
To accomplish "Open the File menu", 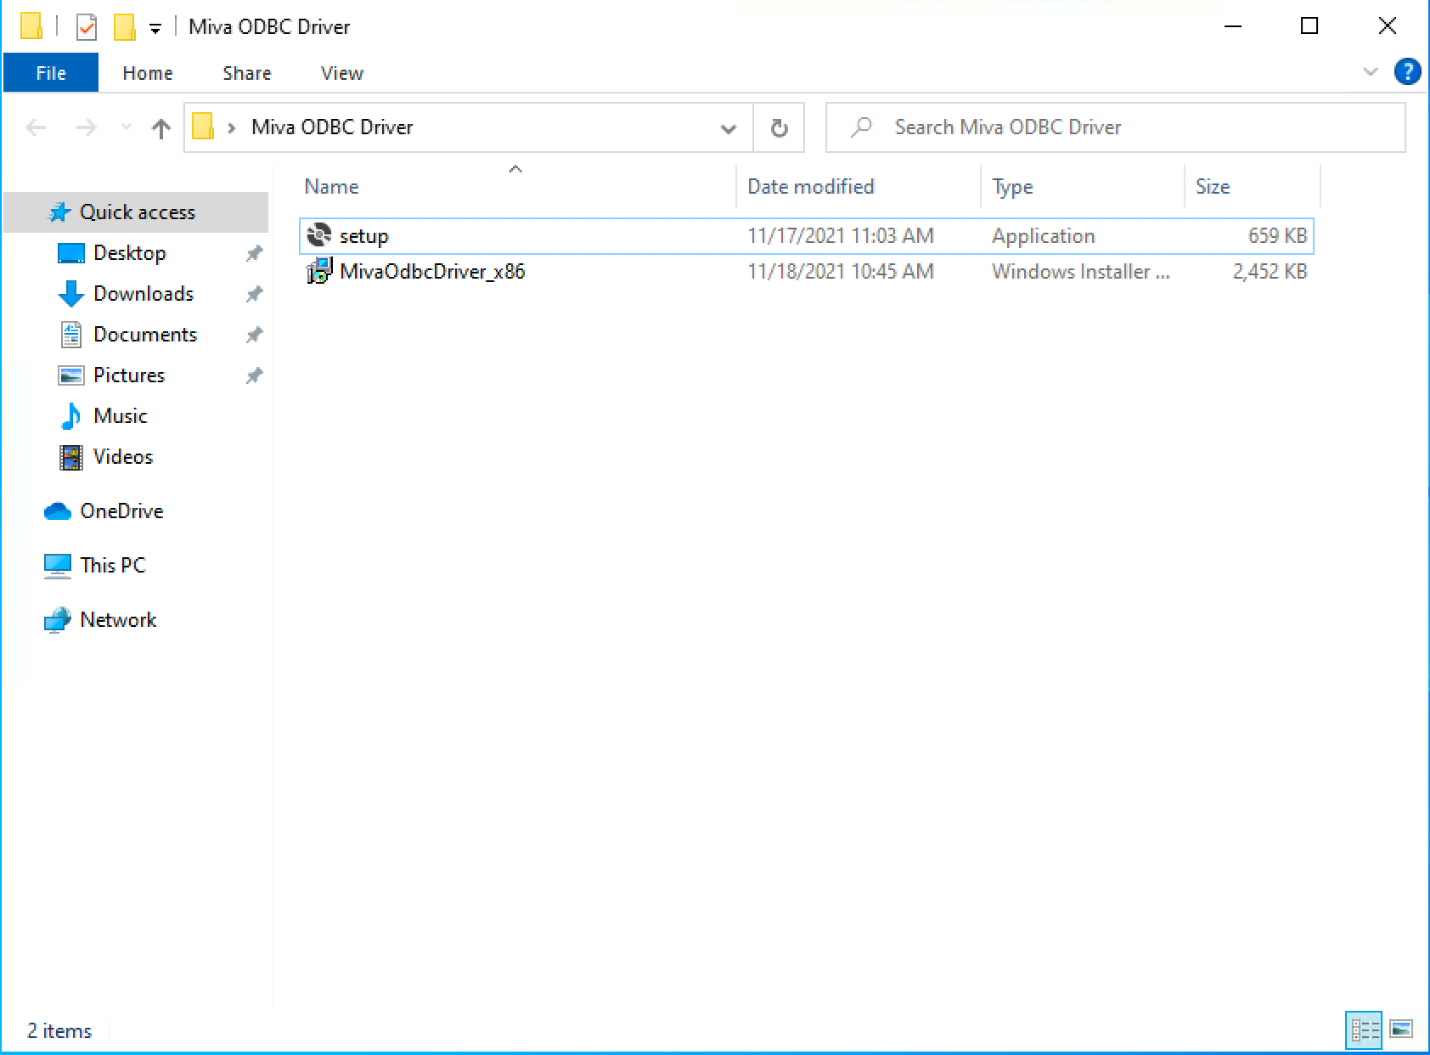I will coord(51,73).
